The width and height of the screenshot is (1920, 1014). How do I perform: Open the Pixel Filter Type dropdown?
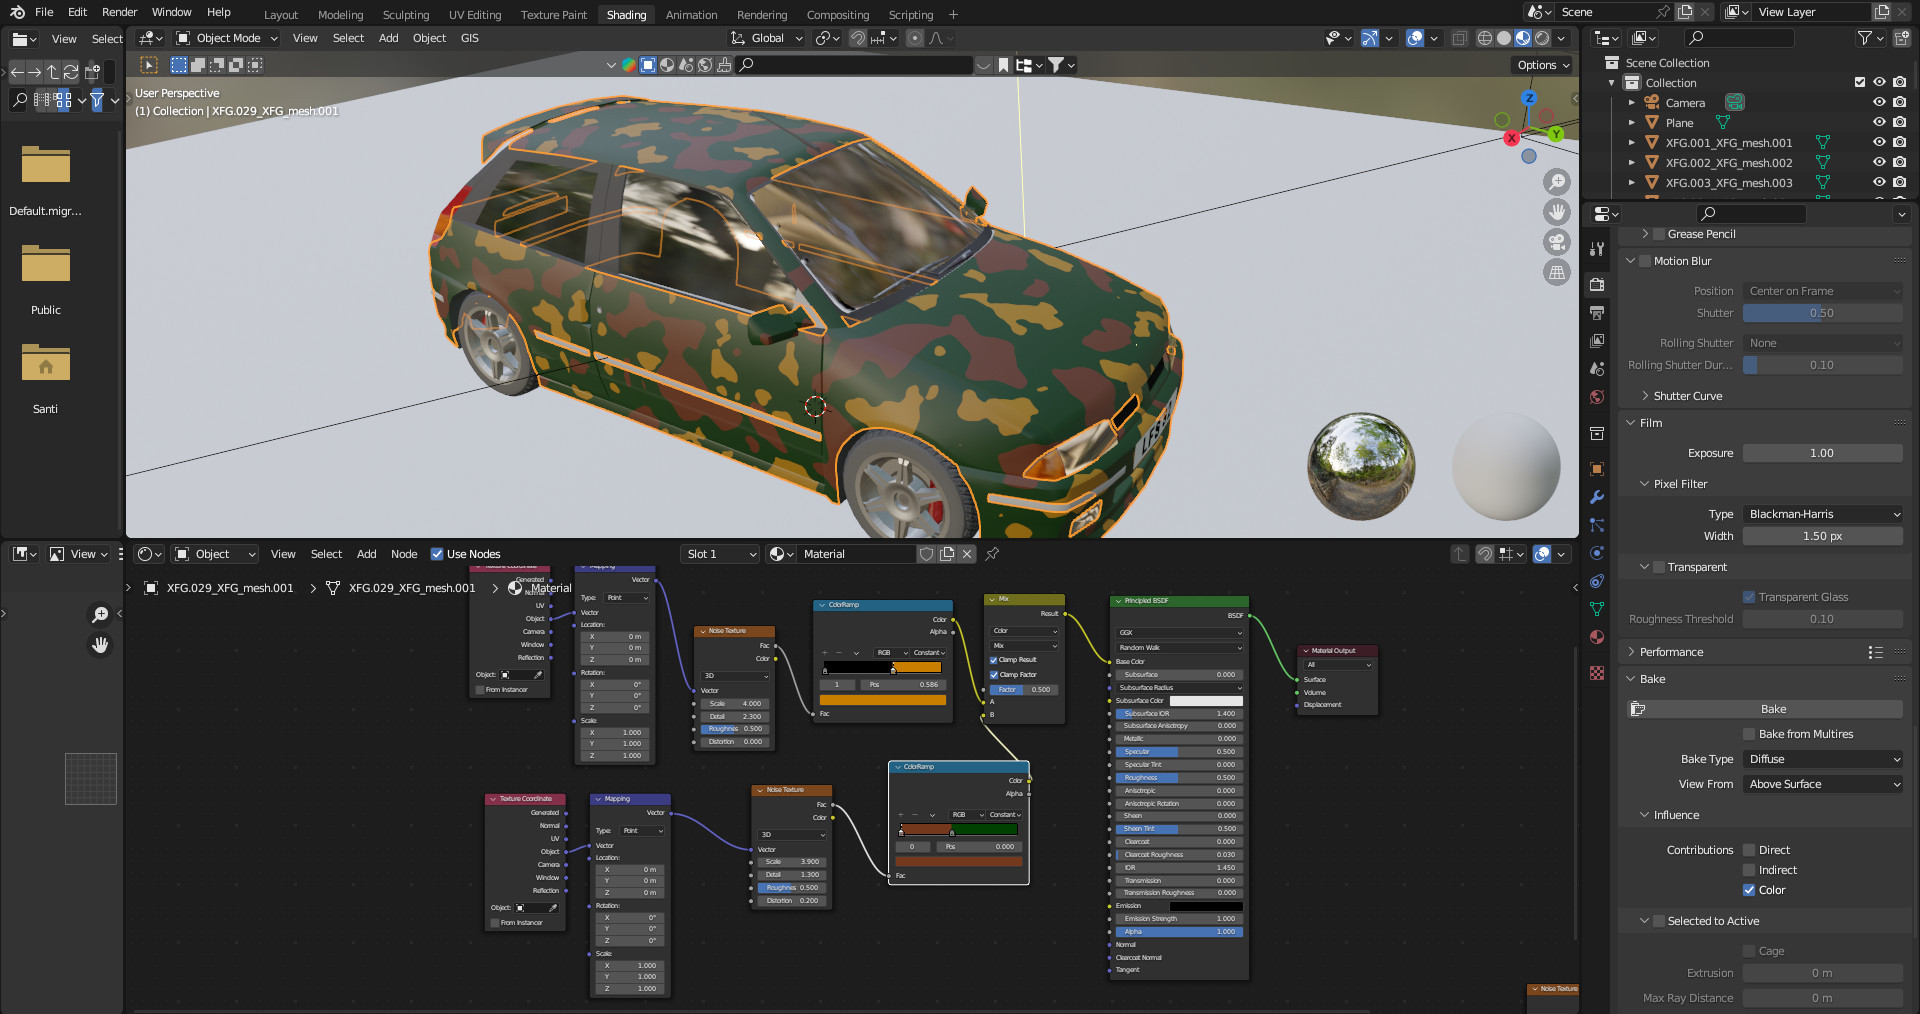pyautogui.click(x=1823, y=514)
